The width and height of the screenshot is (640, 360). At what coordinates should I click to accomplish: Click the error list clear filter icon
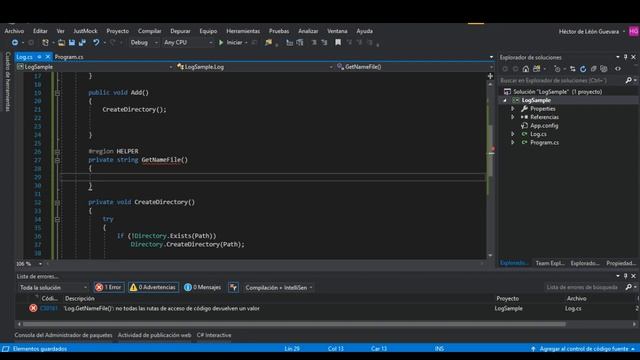pos(233,287)
